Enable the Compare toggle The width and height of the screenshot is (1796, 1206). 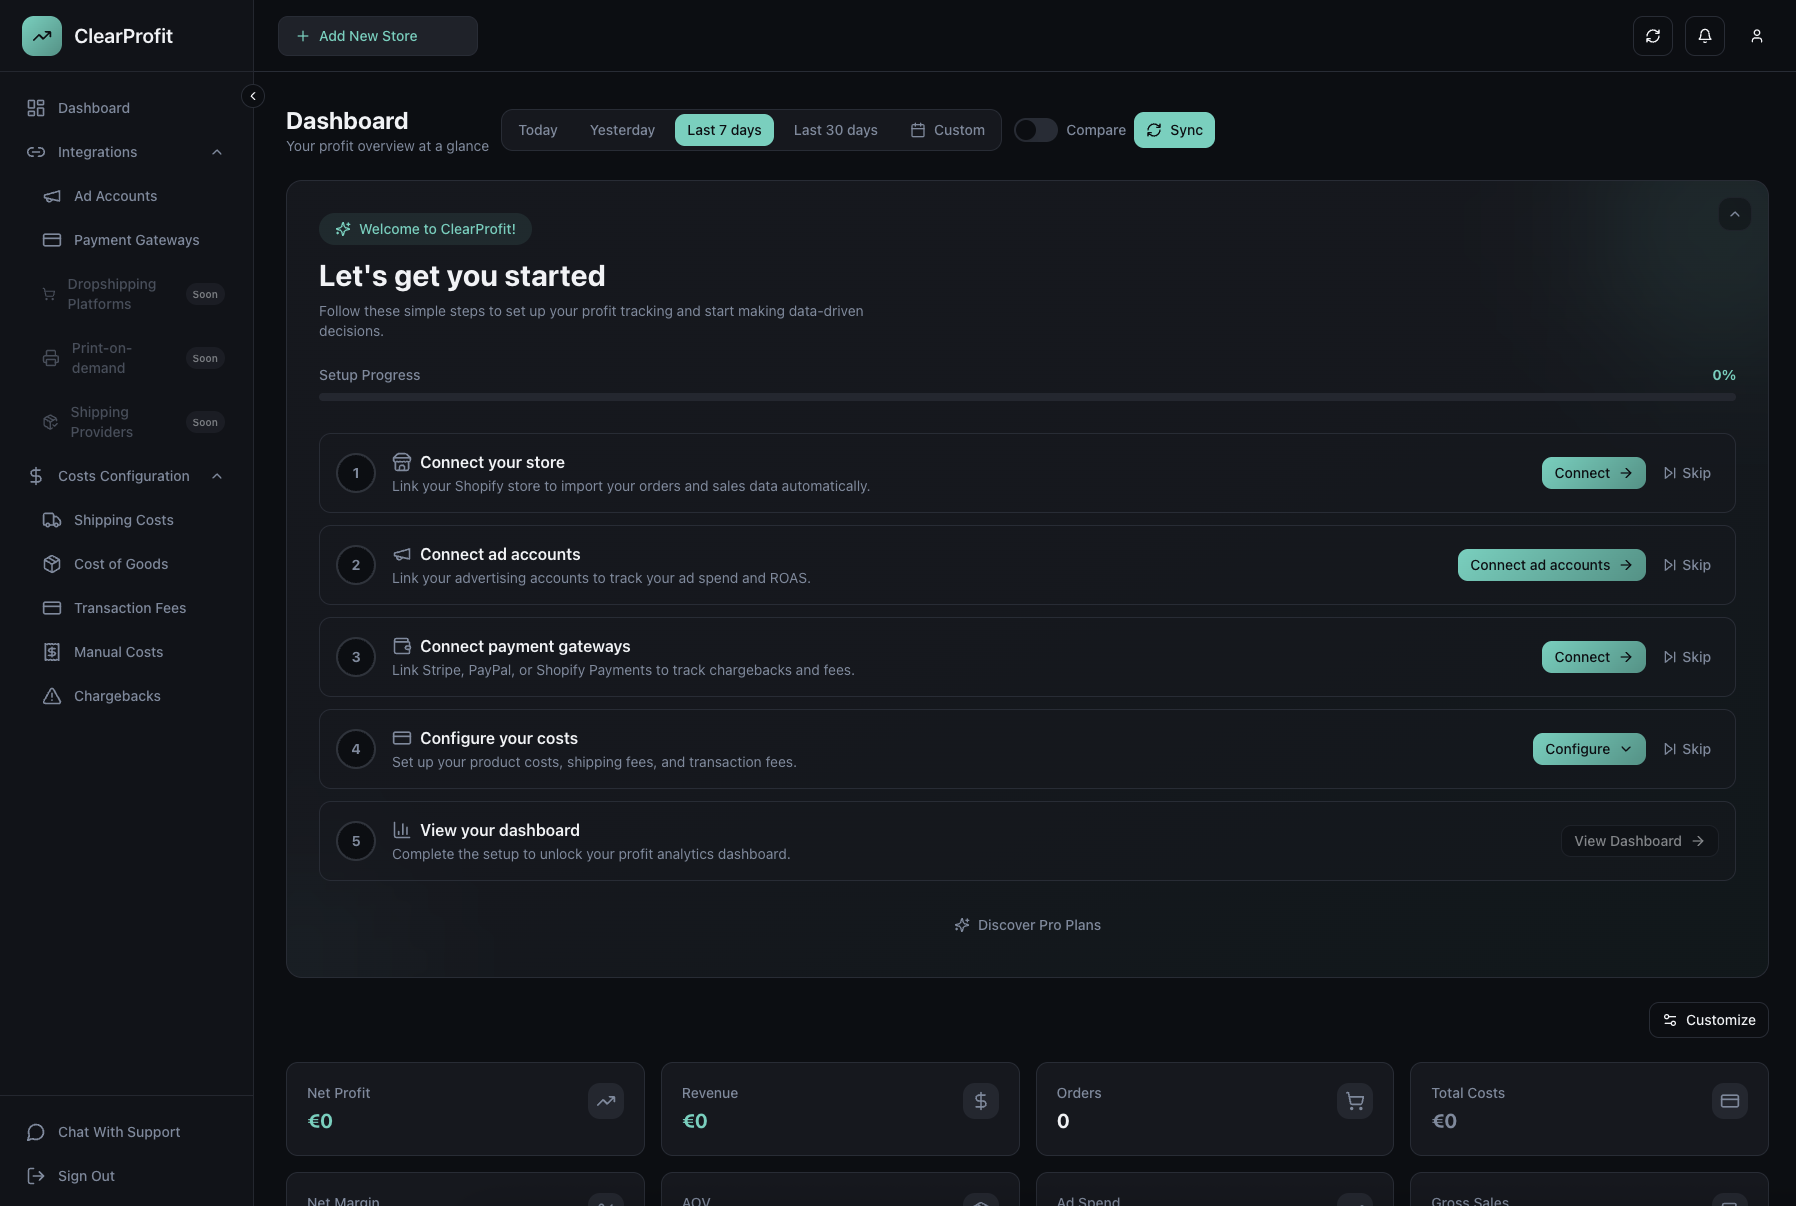tap(1036, 130)
